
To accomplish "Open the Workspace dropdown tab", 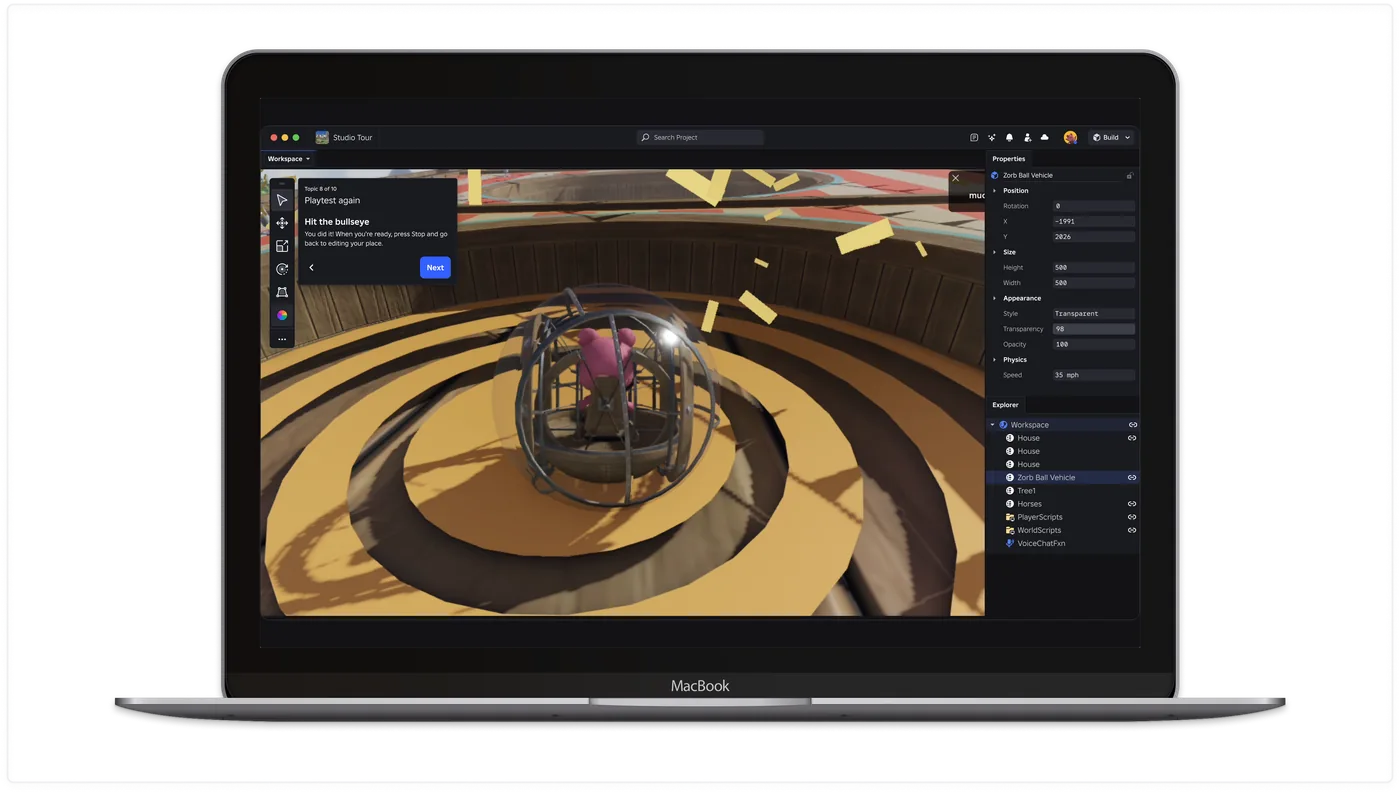I will (x=289, y=158).
